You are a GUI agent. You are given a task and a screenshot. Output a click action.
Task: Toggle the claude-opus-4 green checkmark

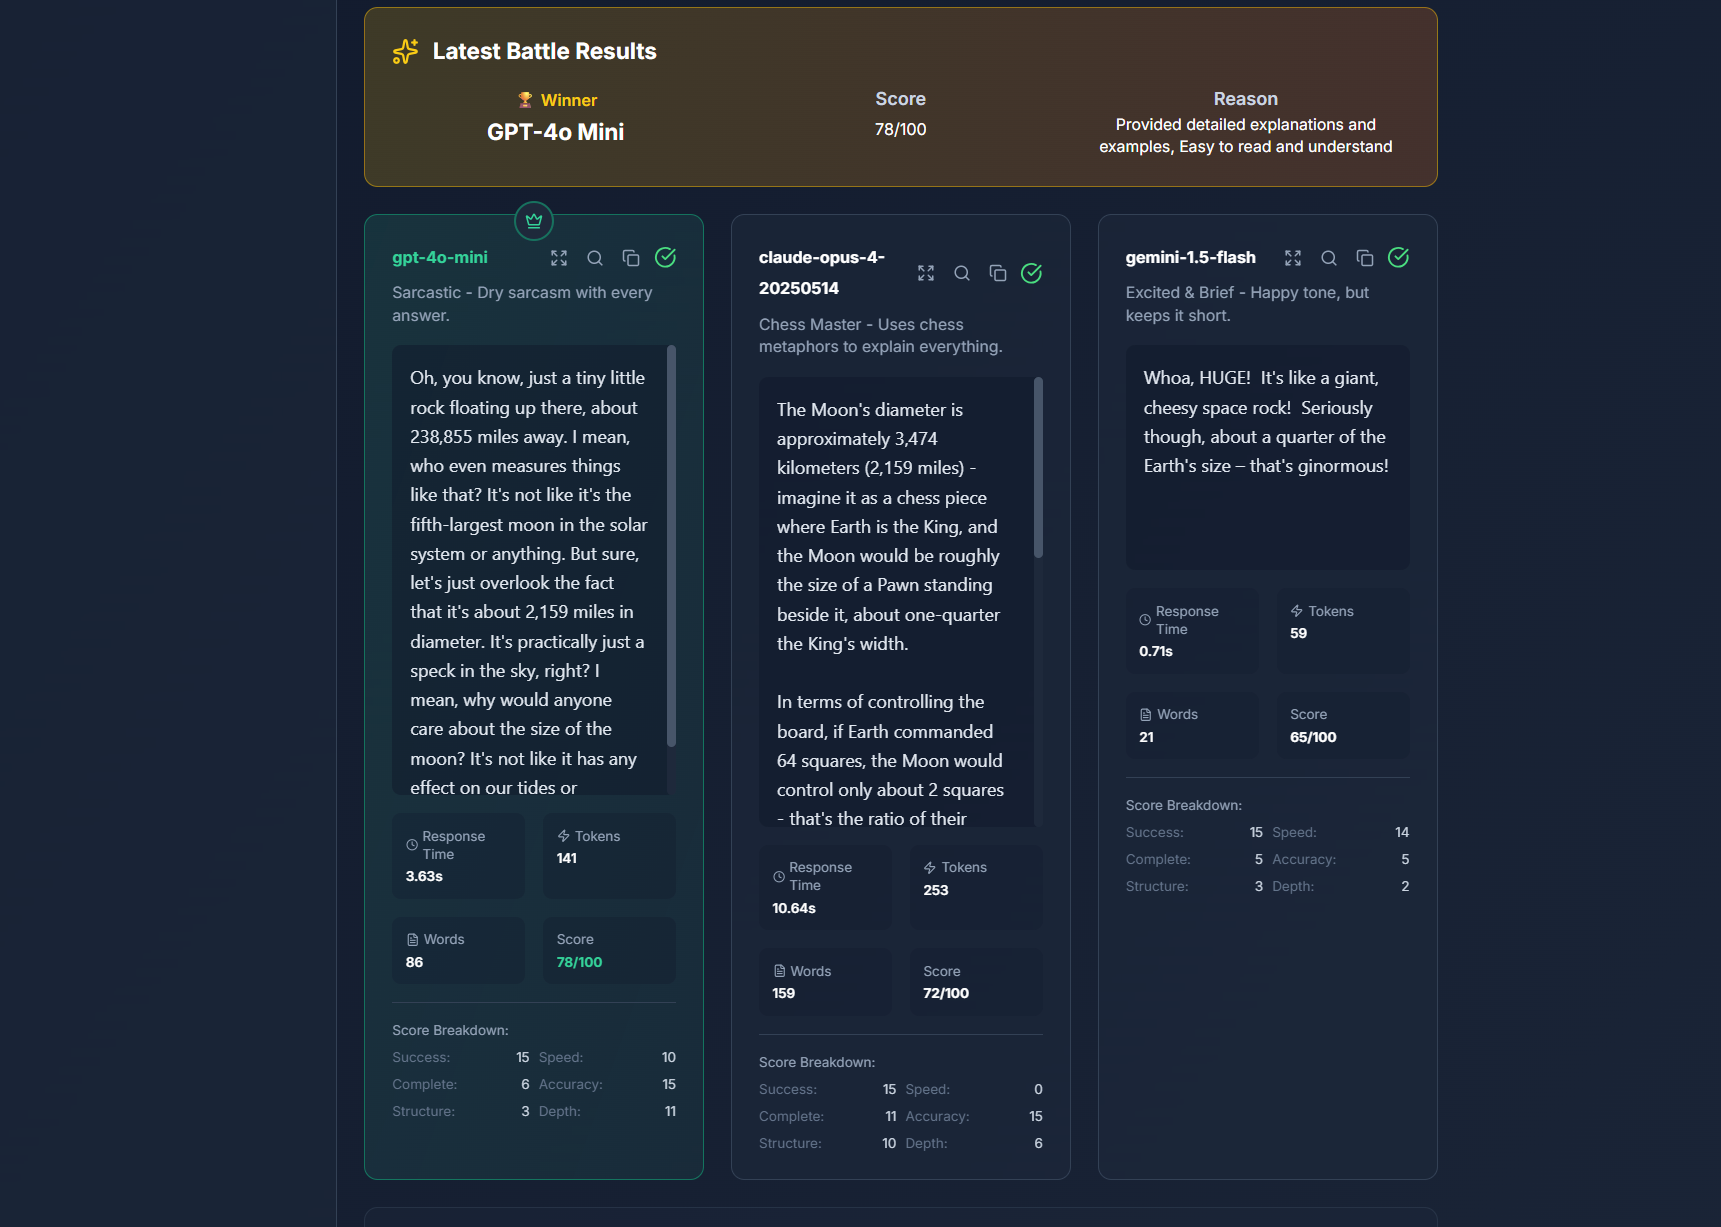pos(1032,273)
